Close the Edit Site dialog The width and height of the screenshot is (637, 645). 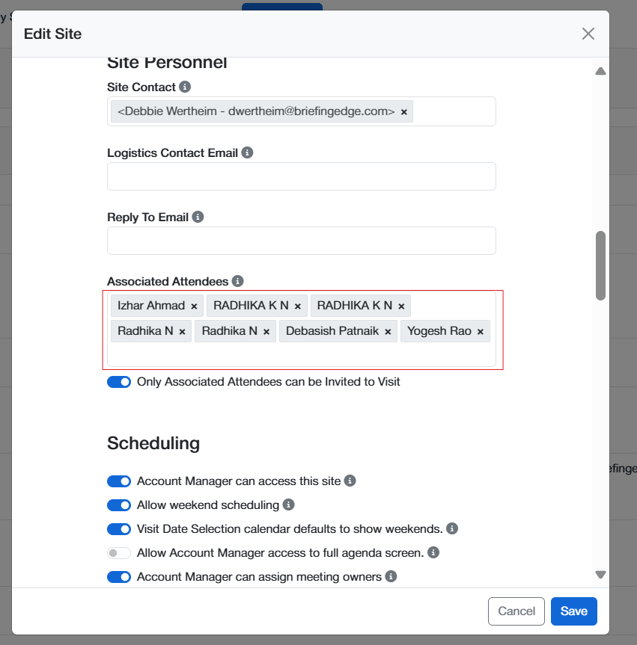[x=588, y=34]
